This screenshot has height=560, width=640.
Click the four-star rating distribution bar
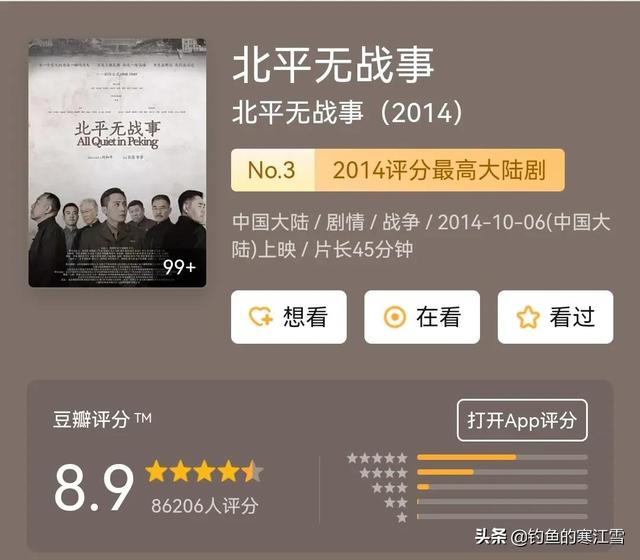[x=502, y=472]
